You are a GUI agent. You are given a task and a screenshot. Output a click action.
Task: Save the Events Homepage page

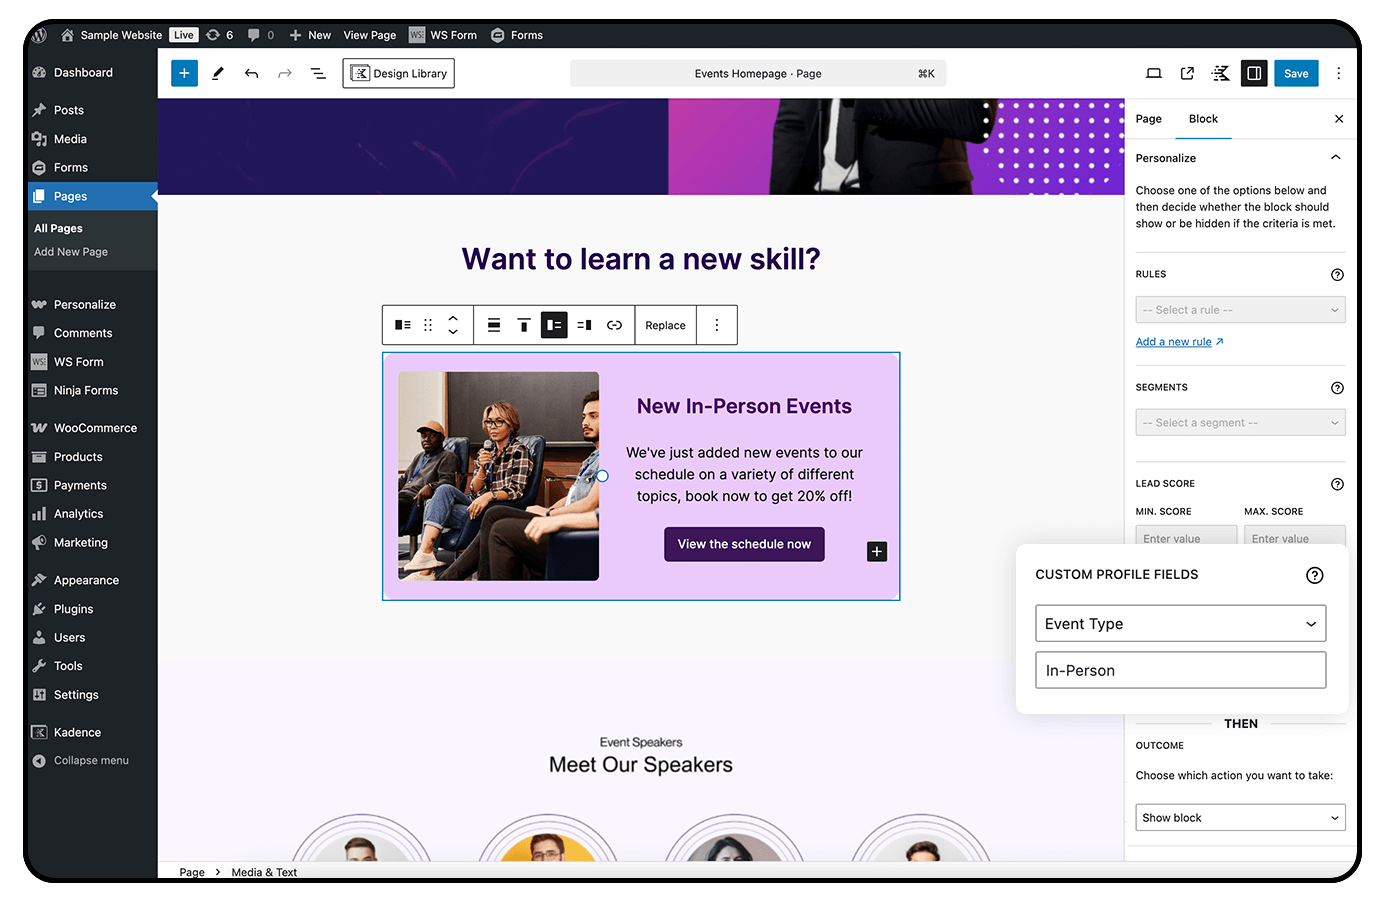pyautogui.click(x=1296, y=73)
